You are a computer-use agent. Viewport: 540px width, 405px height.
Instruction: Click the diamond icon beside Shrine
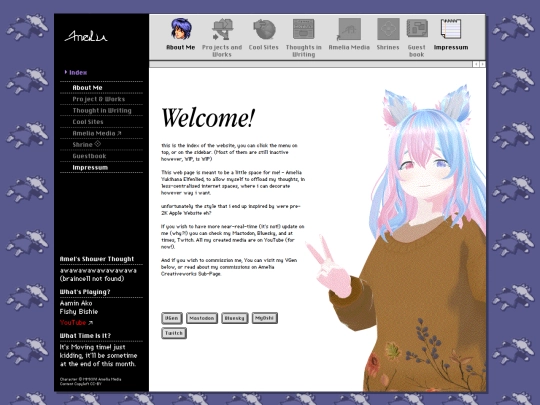coord(98,144)
